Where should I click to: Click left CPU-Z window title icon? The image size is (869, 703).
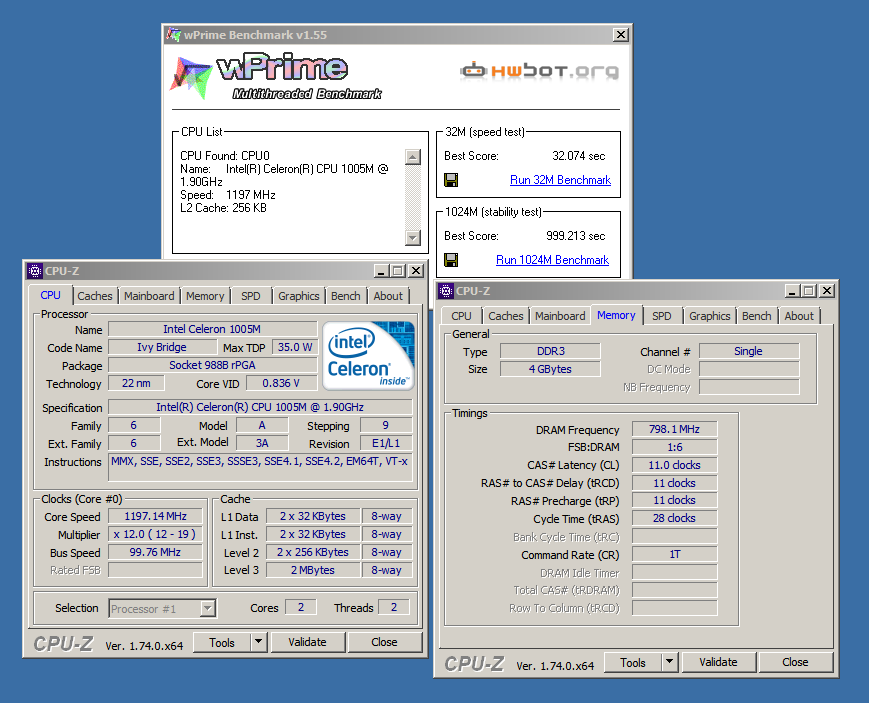tap(34, 271)
